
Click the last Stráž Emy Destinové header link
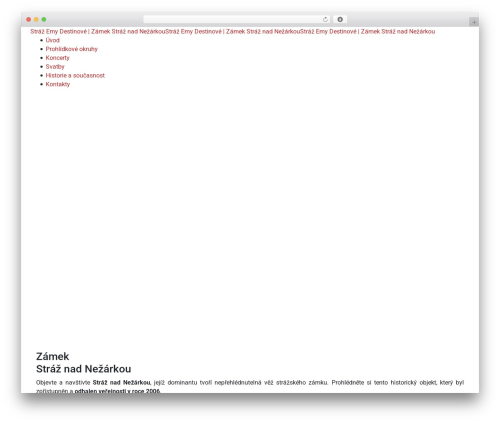pos(368,32)
